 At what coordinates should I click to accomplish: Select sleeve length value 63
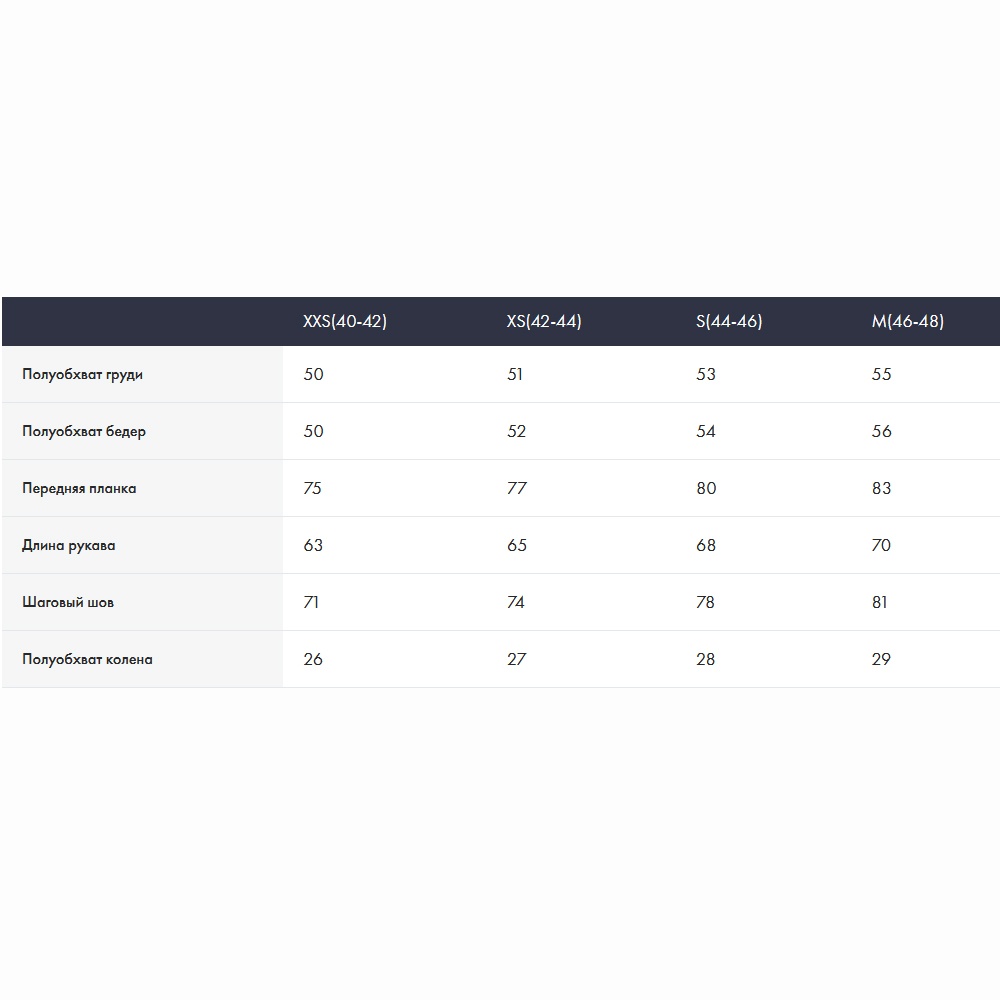point(313,545)
